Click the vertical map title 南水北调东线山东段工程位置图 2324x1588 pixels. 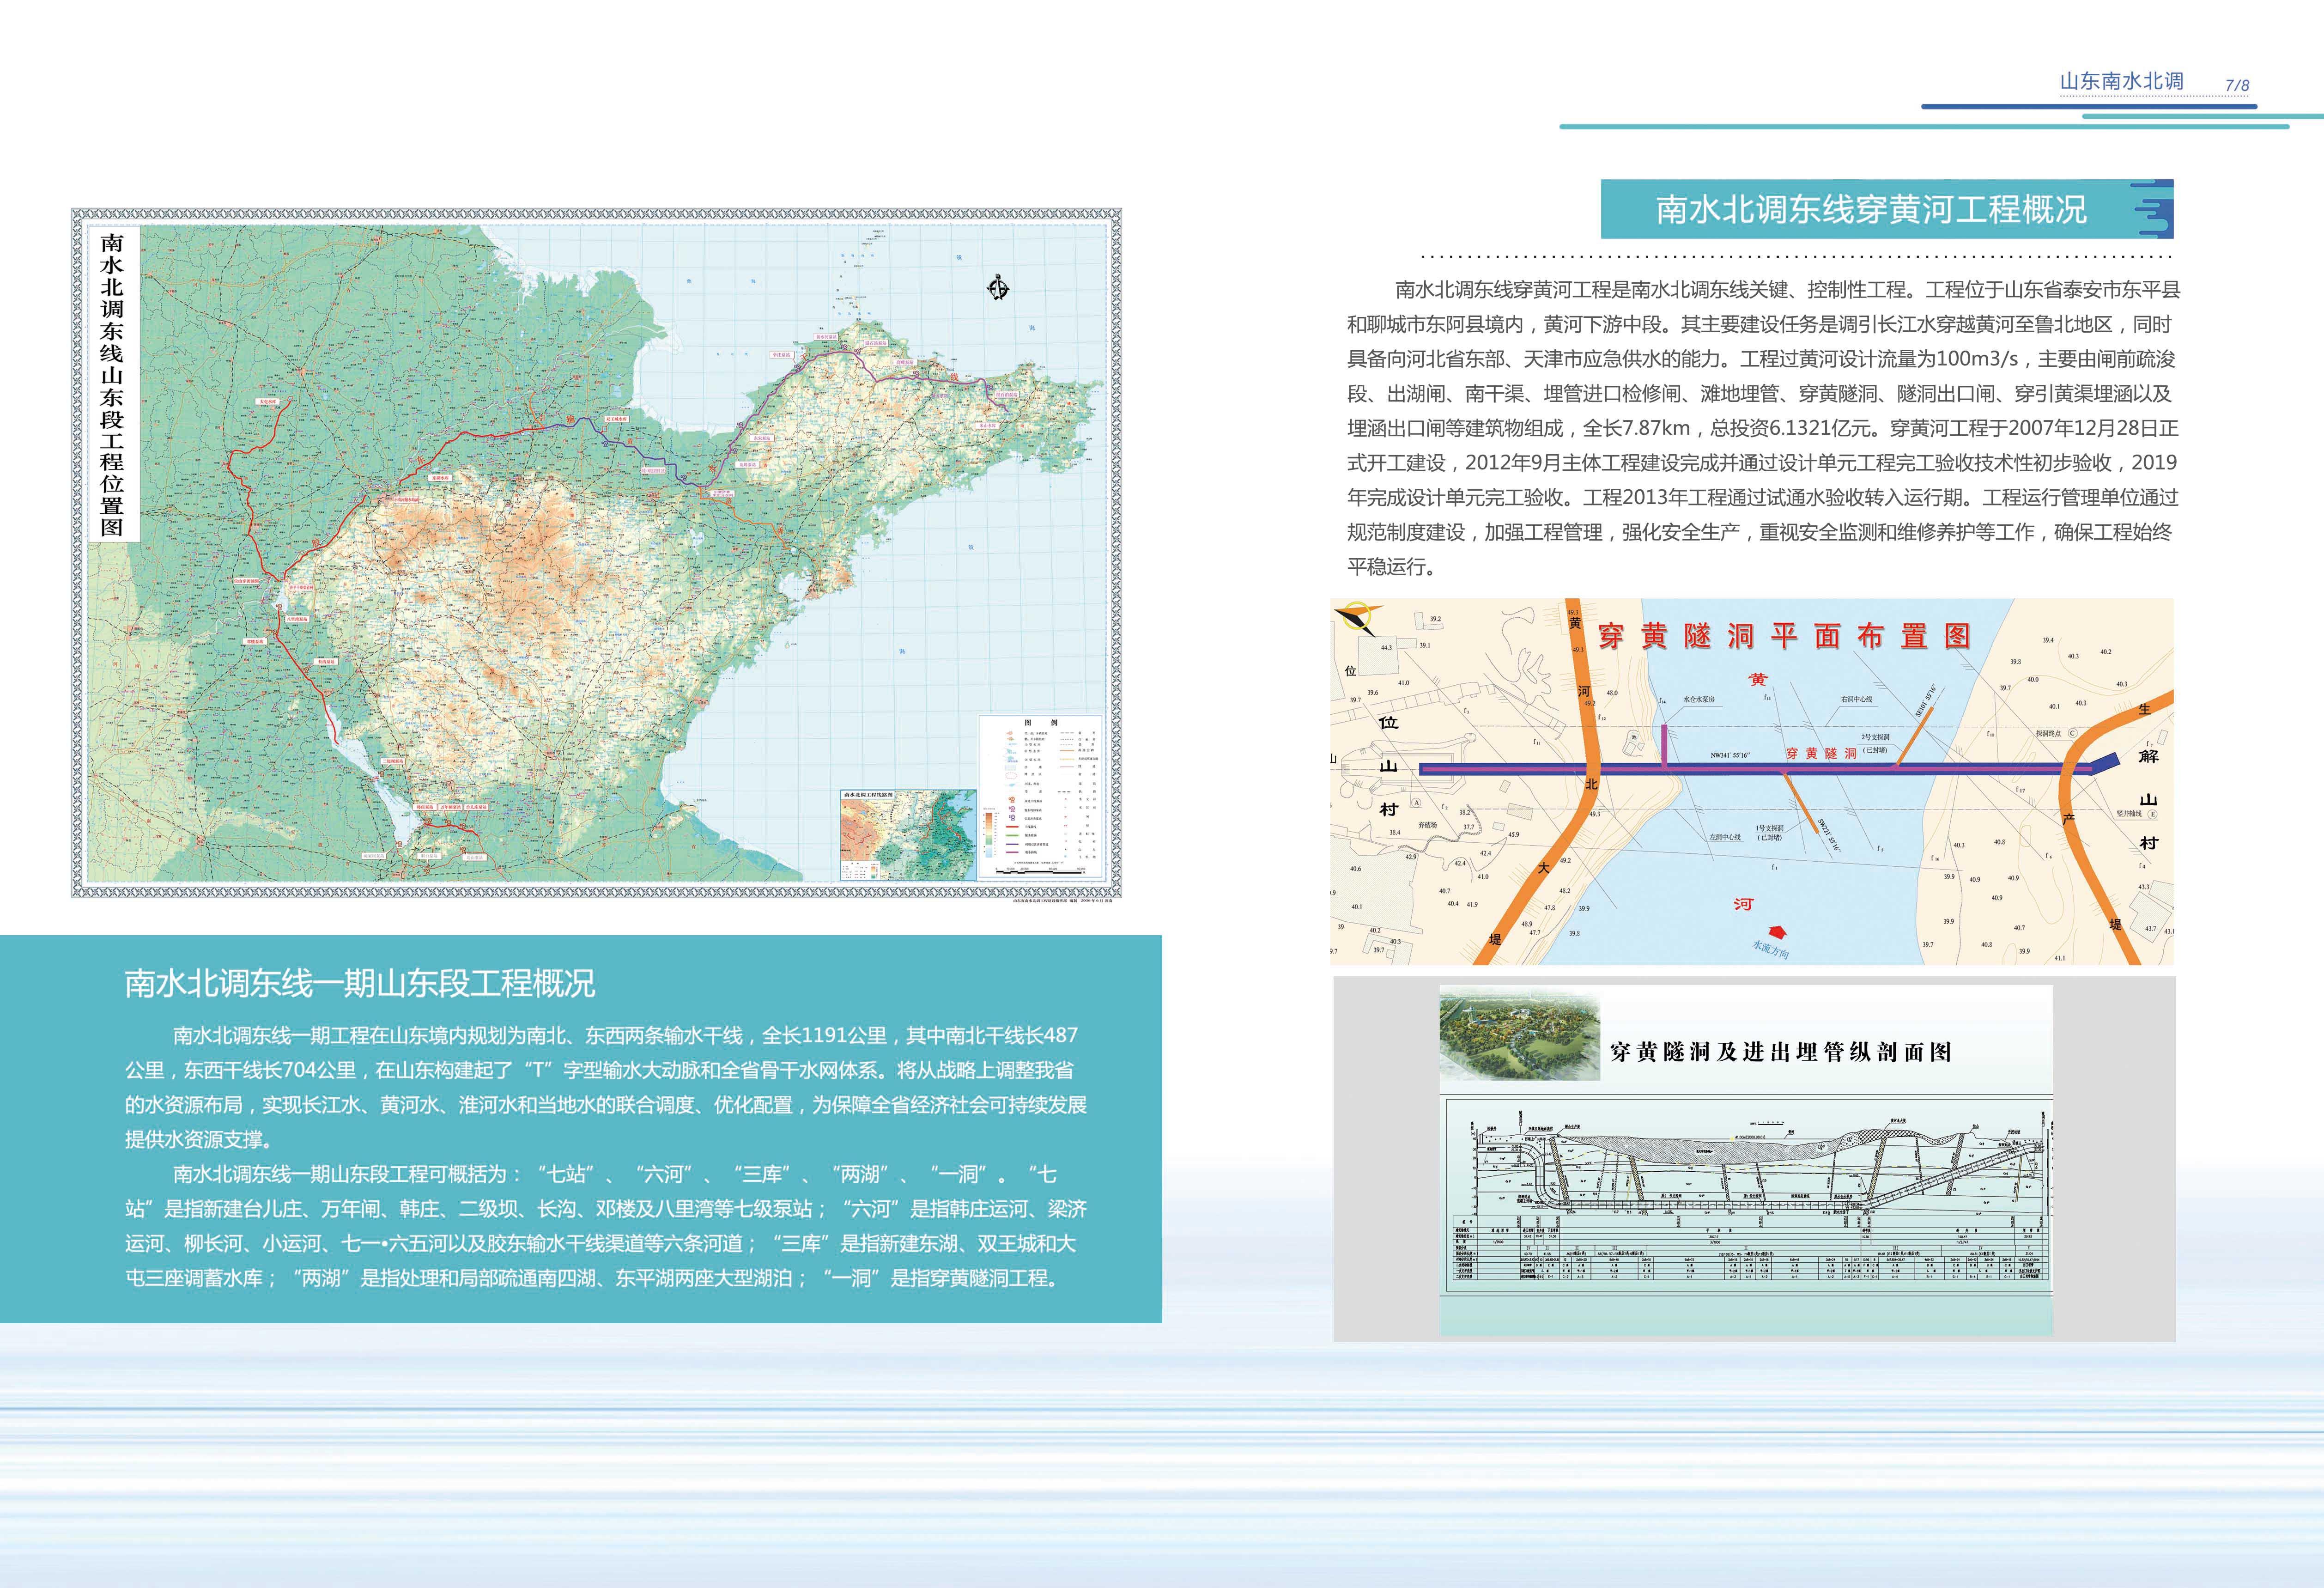pyautogui.click(x=112, y=384)
